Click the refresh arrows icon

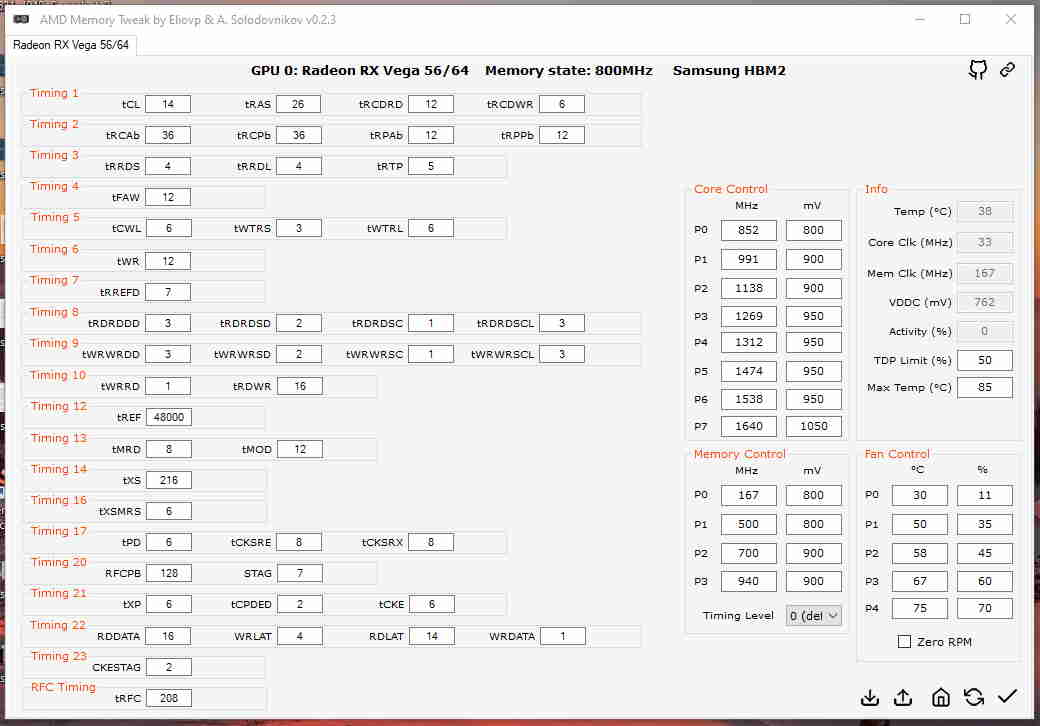pyautogui.click(x=974, y=697)
